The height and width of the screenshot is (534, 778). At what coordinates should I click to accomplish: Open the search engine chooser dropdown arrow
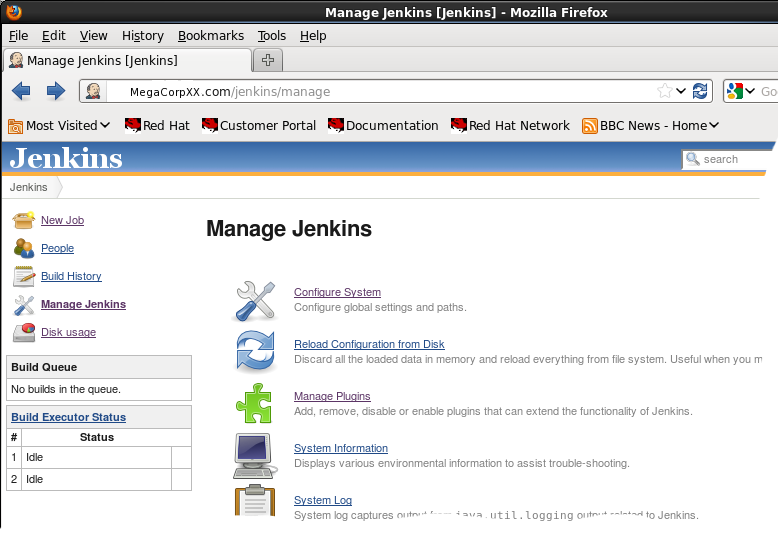[750, 91]
